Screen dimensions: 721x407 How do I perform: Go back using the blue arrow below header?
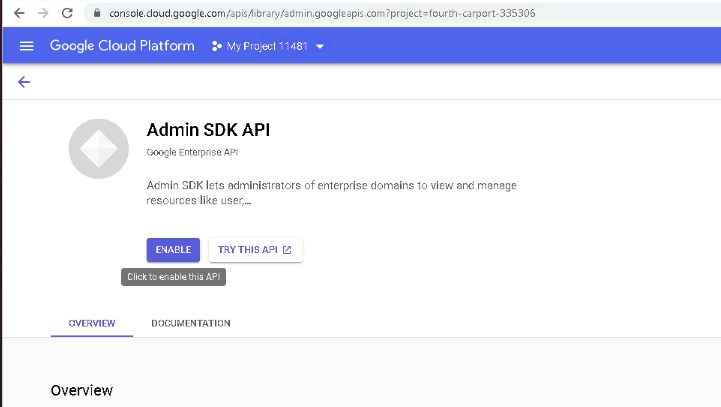tap(24, 82)
